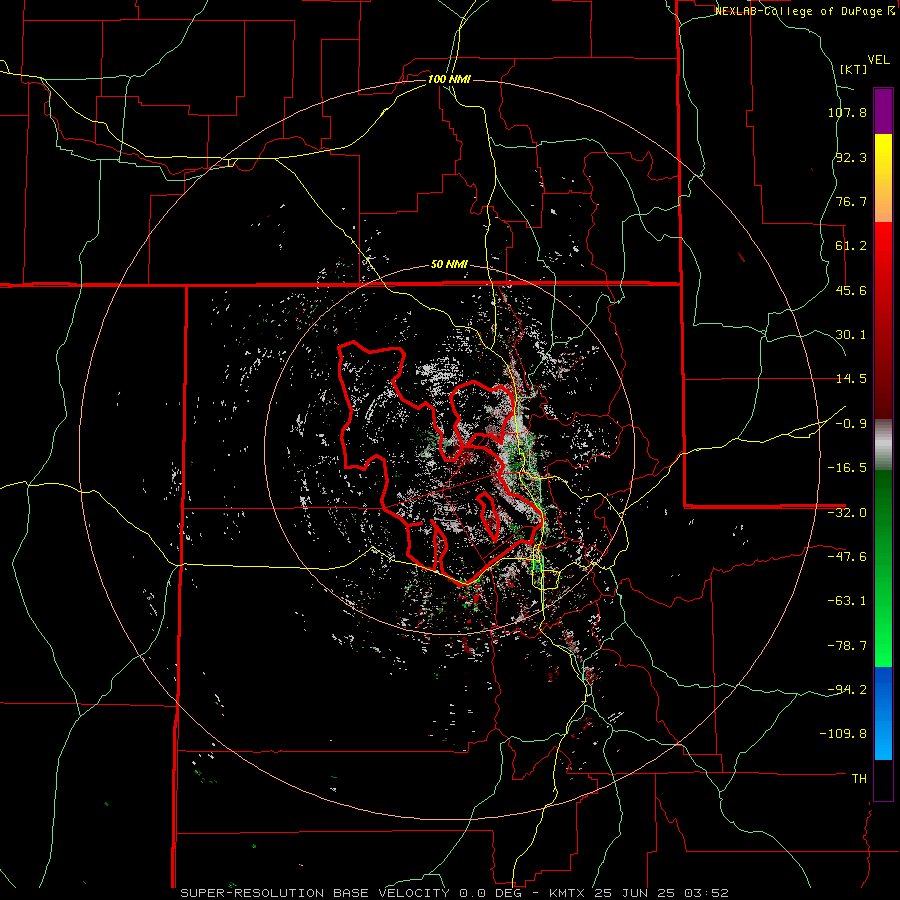Select the 45.6 velocity scale value

[x=851, y=290]
